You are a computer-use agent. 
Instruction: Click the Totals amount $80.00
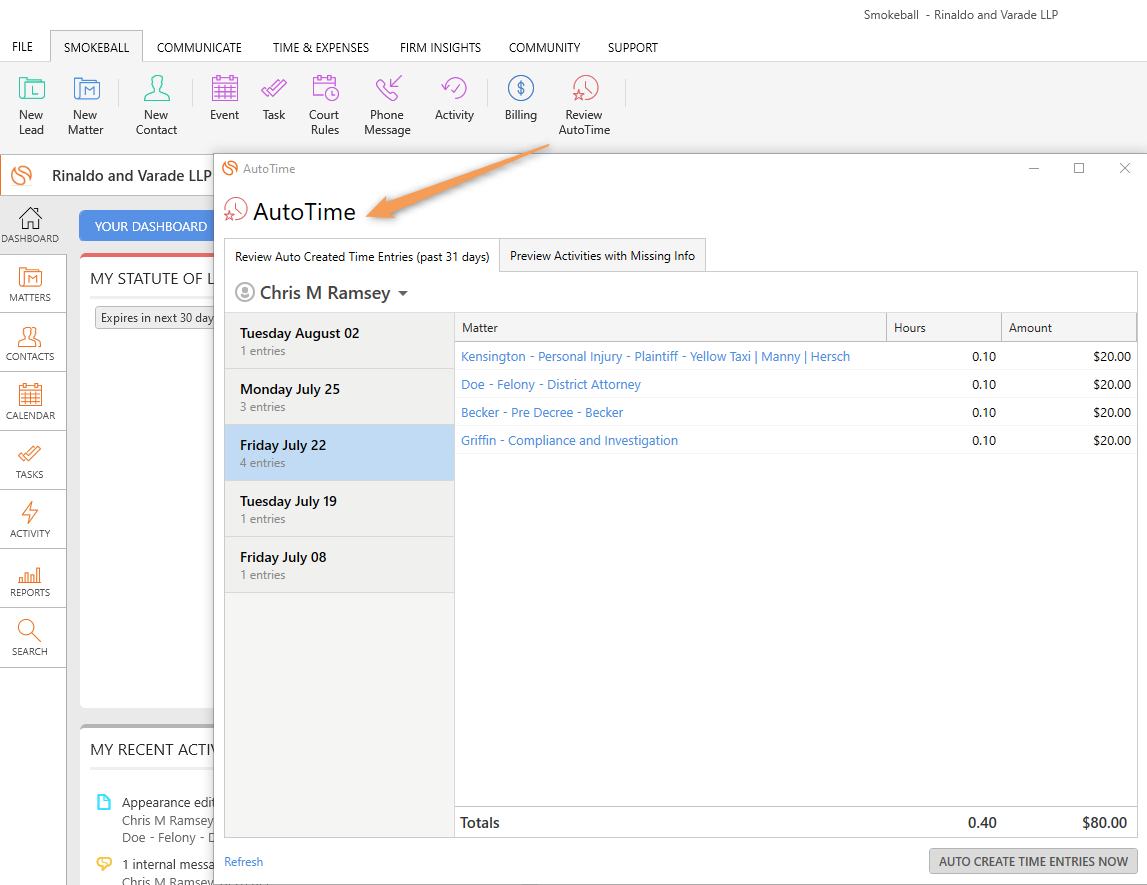[x=1105, y=822]
